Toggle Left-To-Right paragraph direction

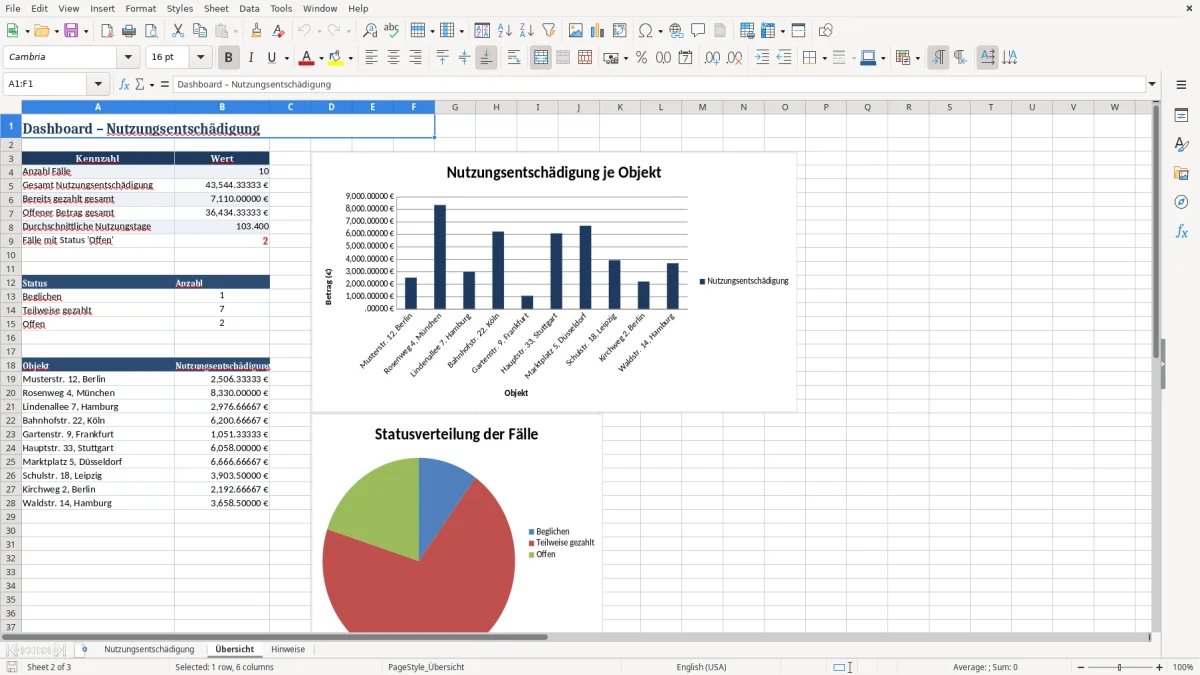click(938, 58)
